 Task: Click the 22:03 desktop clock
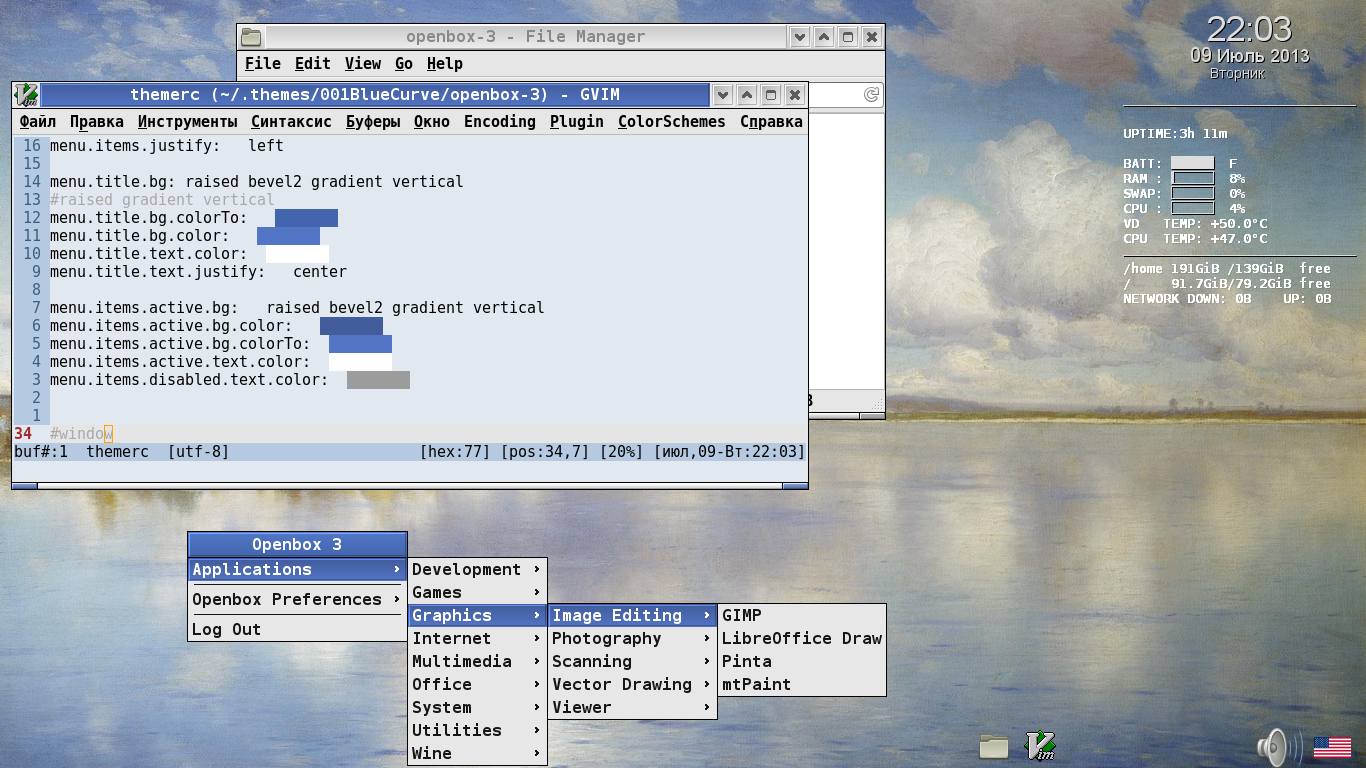pos(1249,28)
